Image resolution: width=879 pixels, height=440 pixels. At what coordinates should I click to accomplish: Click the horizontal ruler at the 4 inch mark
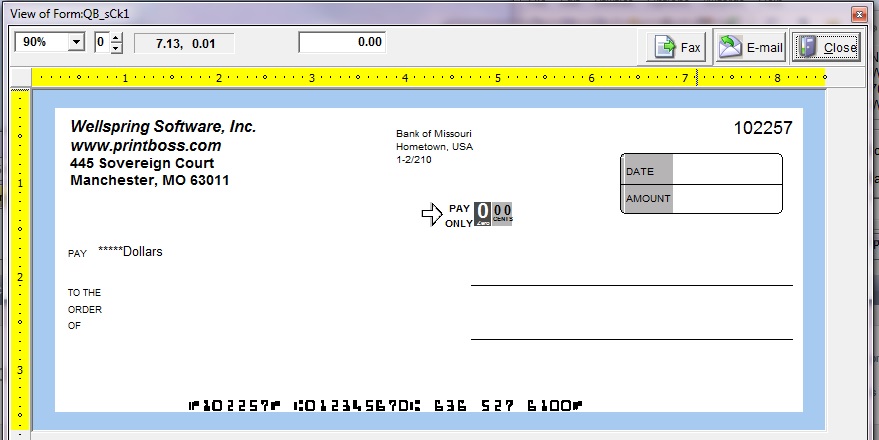405,78
